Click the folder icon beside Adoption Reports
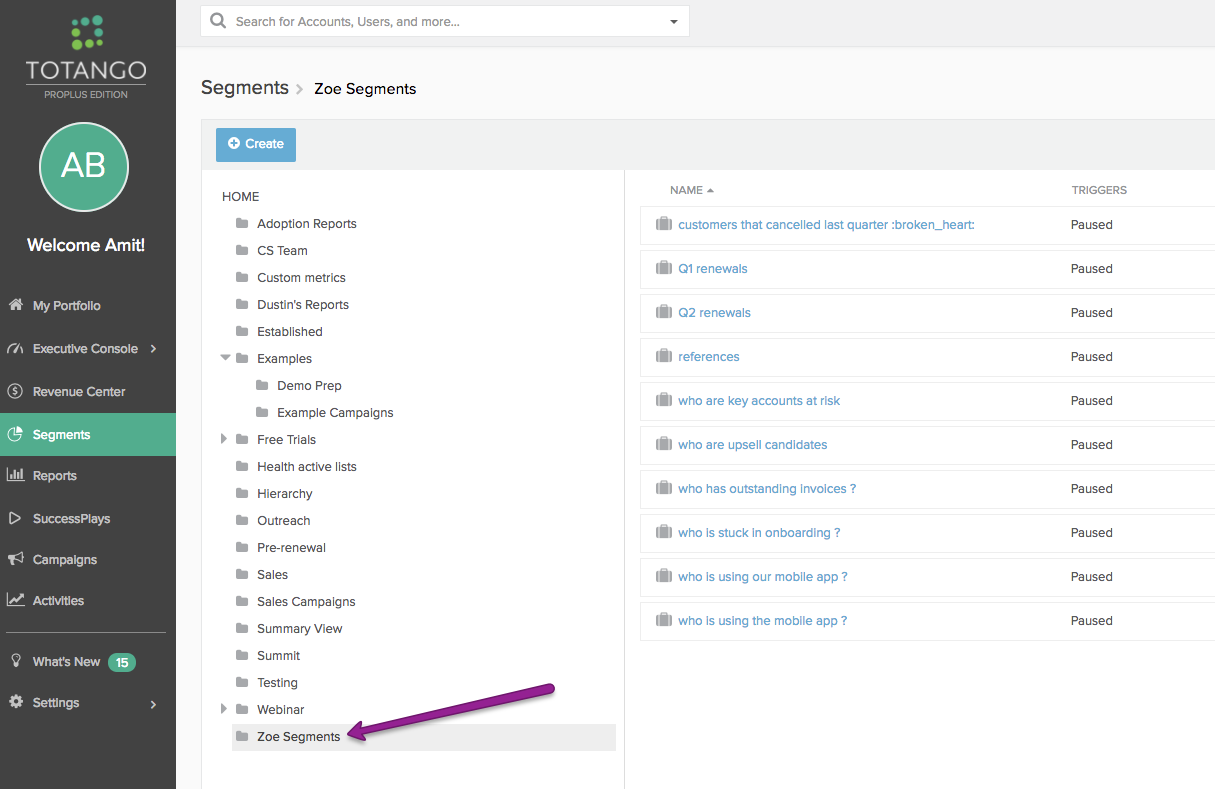Image resolution: width=1215 pixels, height=789 pixels. coord(241,223)
